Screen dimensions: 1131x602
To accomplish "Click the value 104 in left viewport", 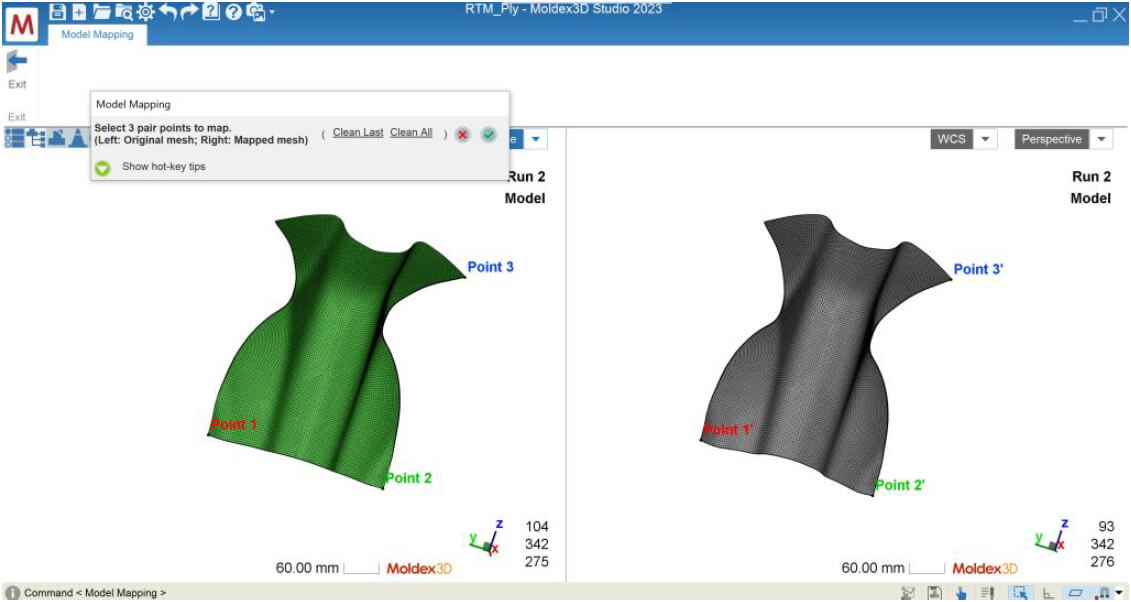I will pyautogui.click(x=537, y=527).
